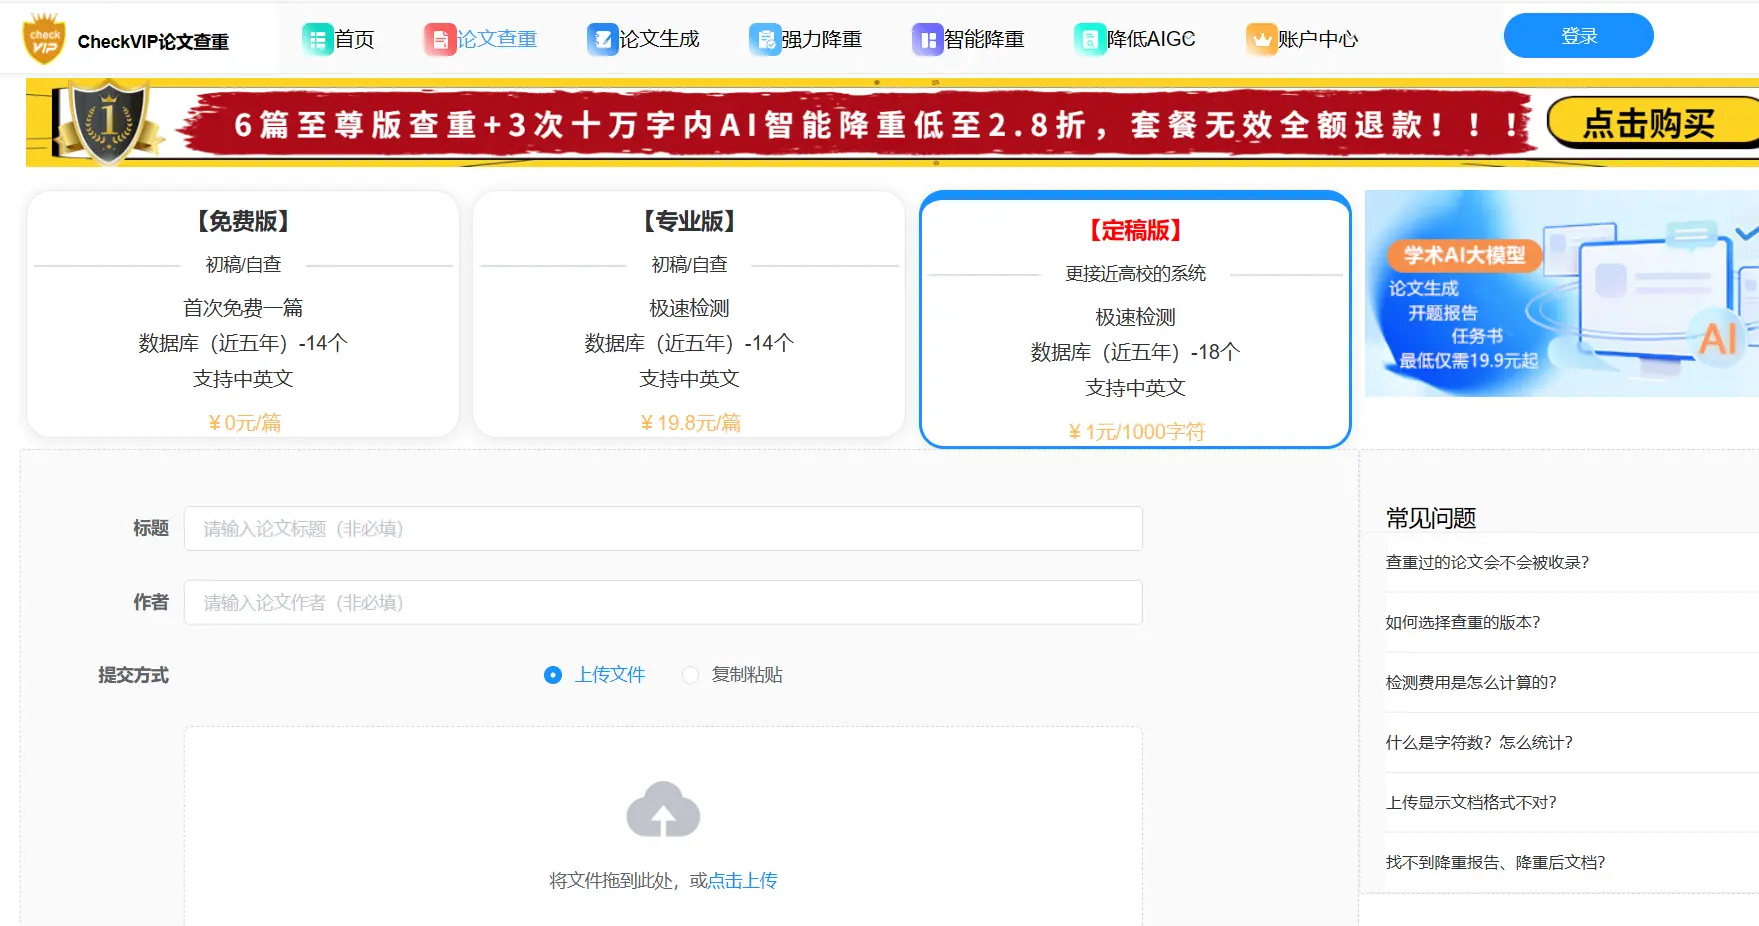Click the 论文标题 title input field
1759x926 pixels.
coord(662,529)
